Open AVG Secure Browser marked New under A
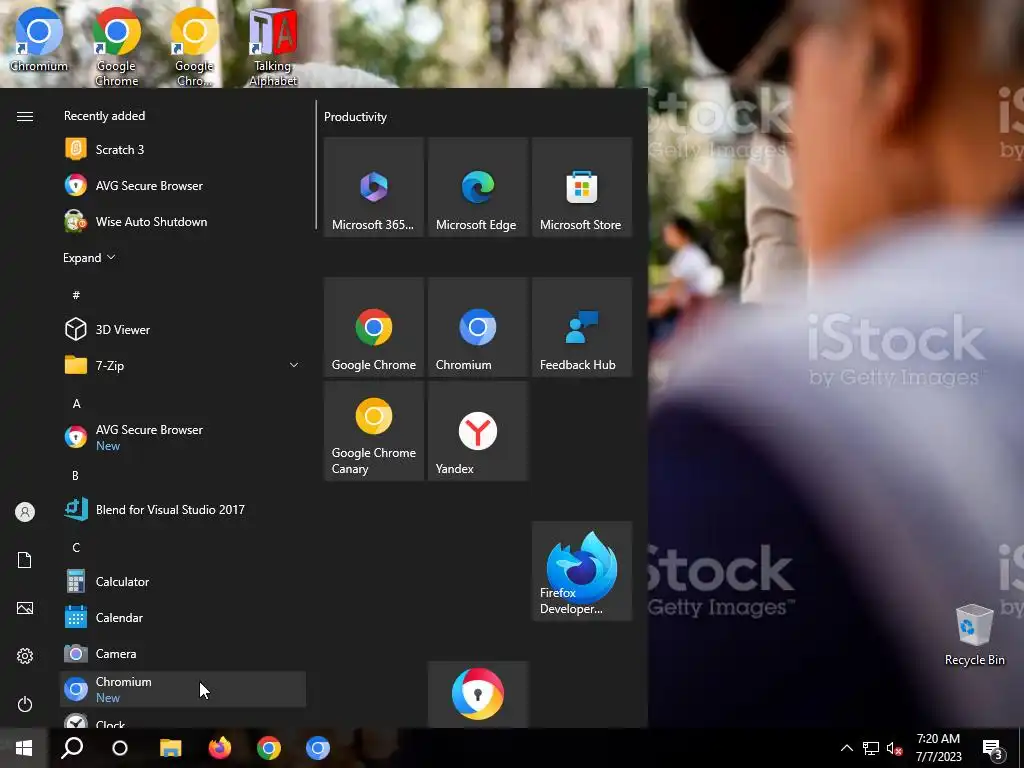The height and width of the screenshot is (768, 1024). (183, 438)
